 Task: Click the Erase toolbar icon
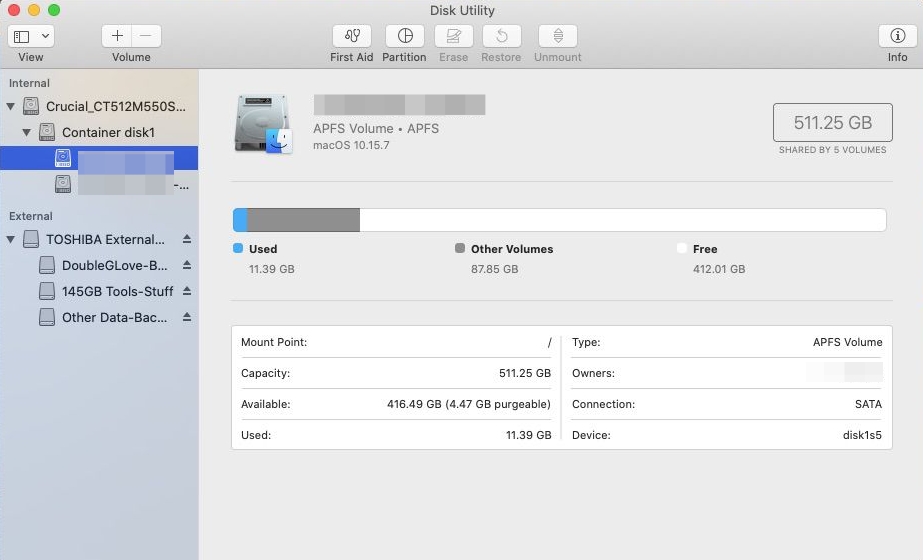(453, 37)
